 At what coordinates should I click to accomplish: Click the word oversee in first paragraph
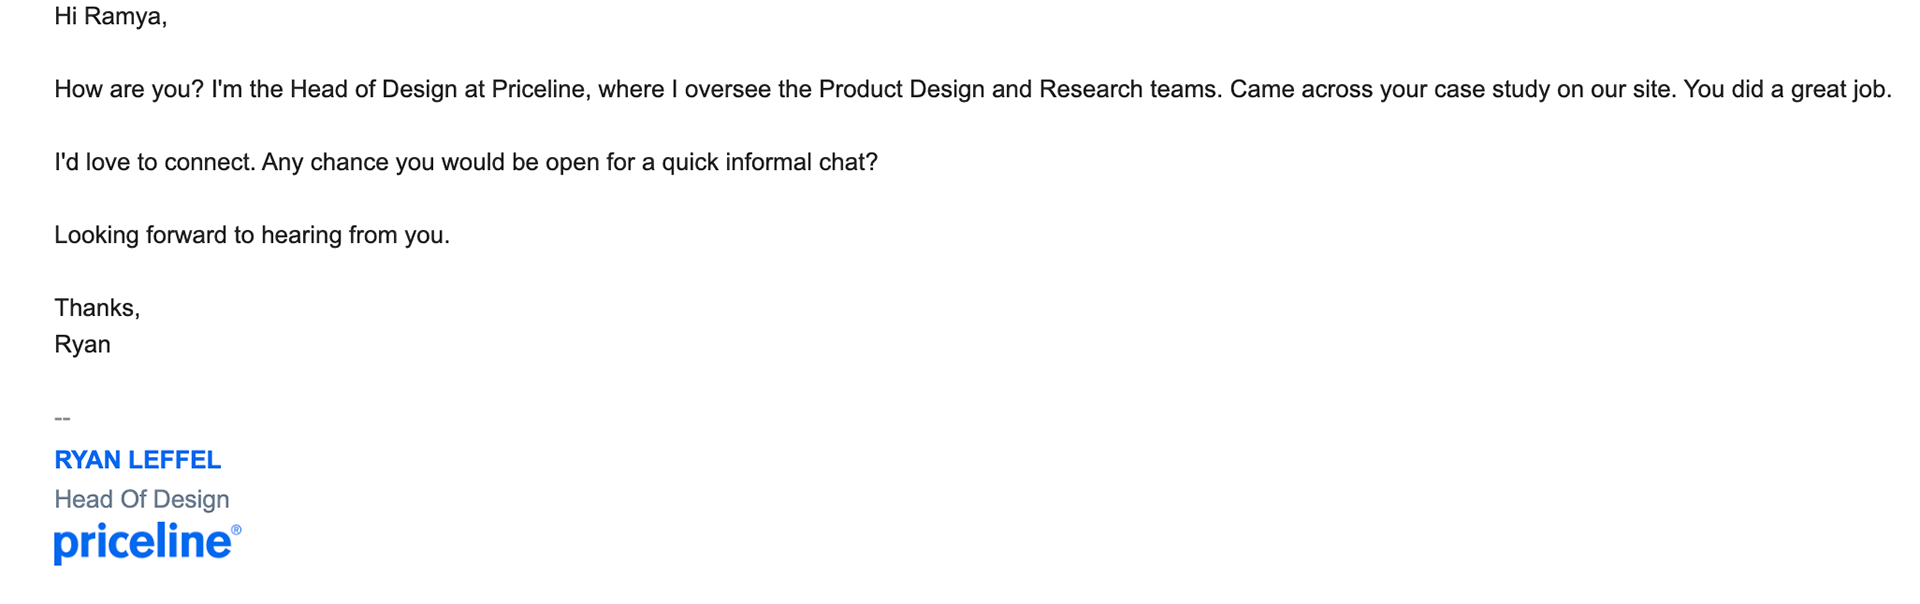(x=727, y=90)
